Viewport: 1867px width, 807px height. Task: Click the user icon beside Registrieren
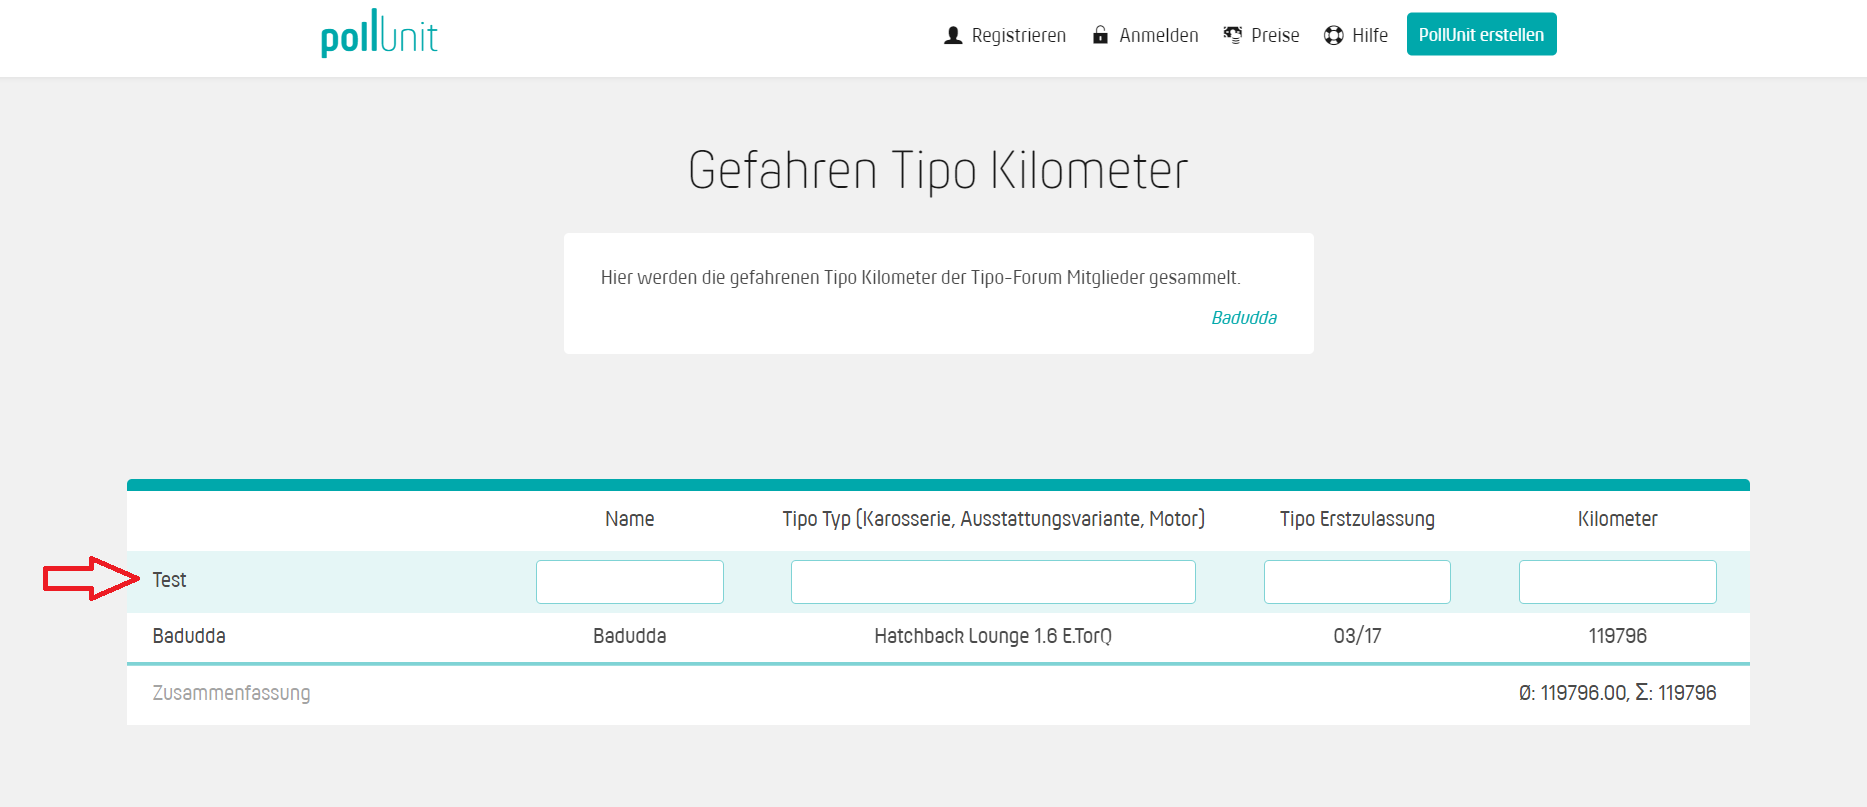pyautogui.click(x=953, y=36)
